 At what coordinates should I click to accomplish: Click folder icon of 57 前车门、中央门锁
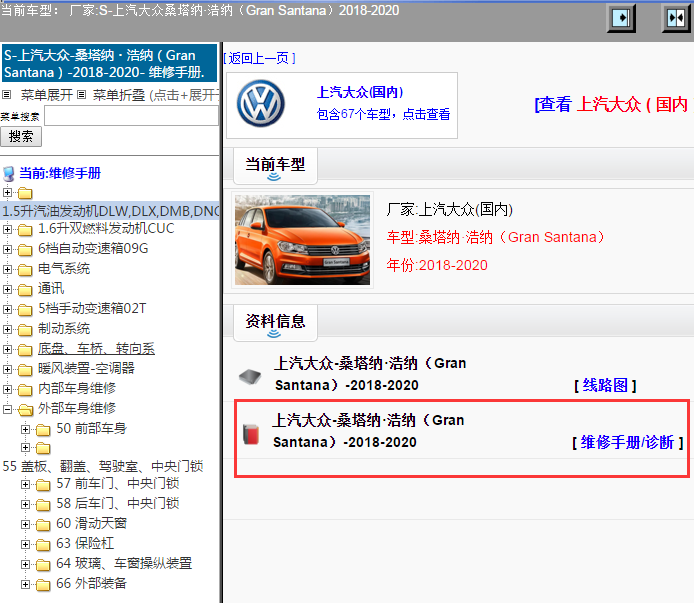(43, 485)
